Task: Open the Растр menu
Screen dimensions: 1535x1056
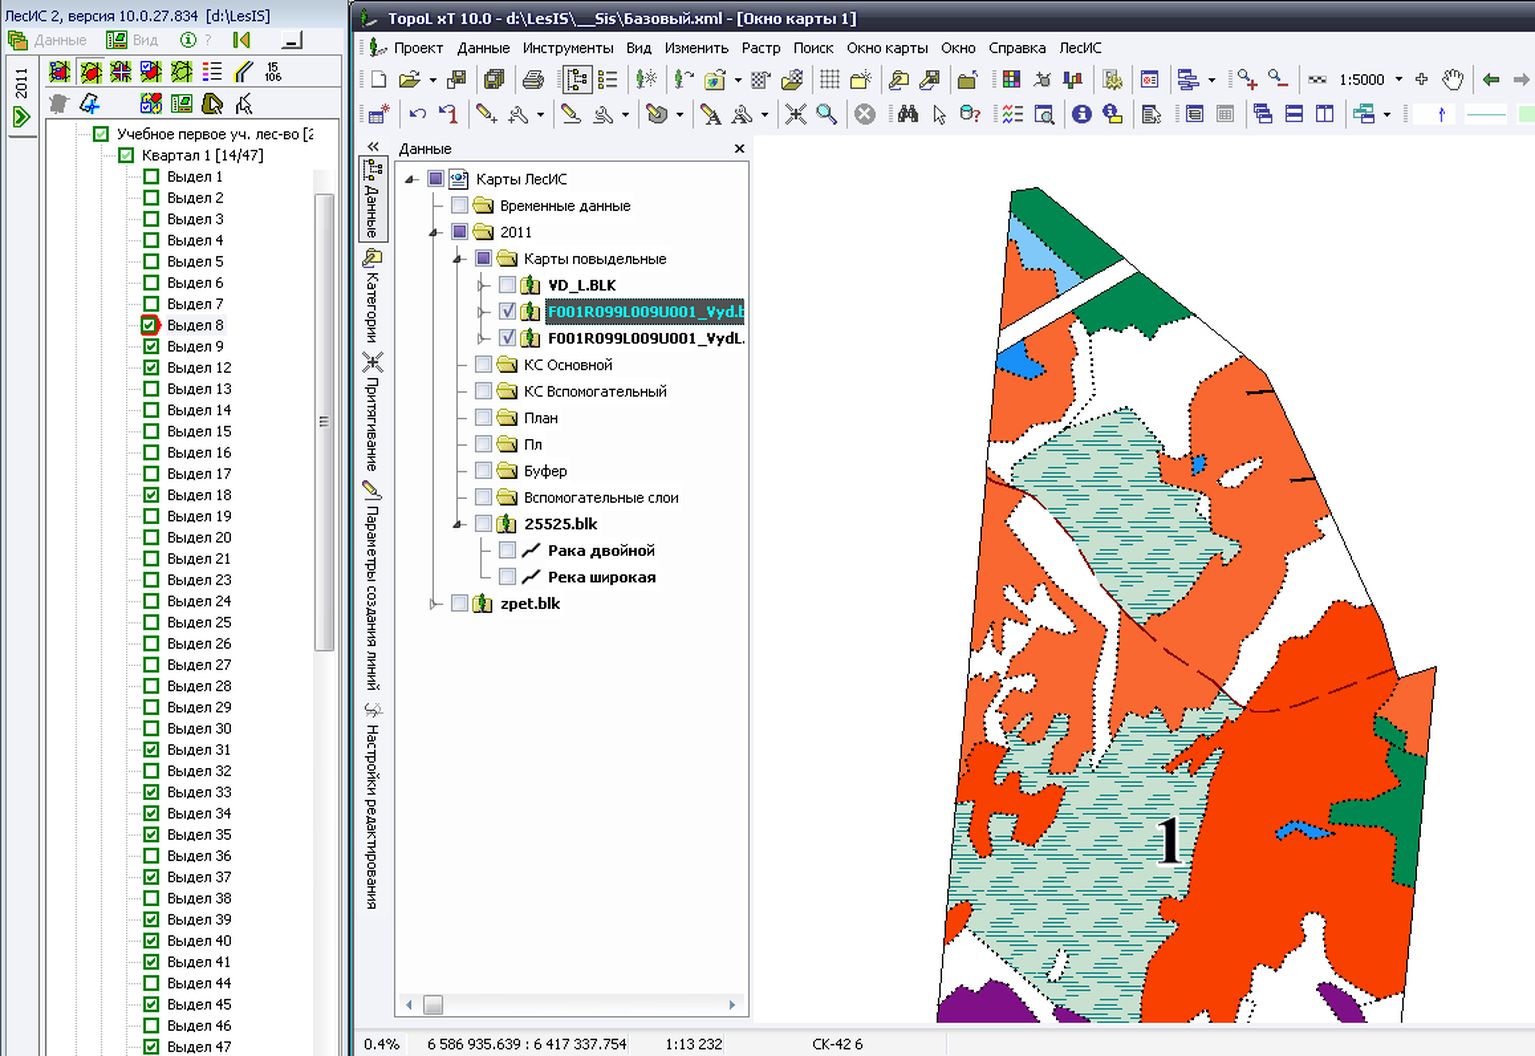Action: click(x=760, y=48)
